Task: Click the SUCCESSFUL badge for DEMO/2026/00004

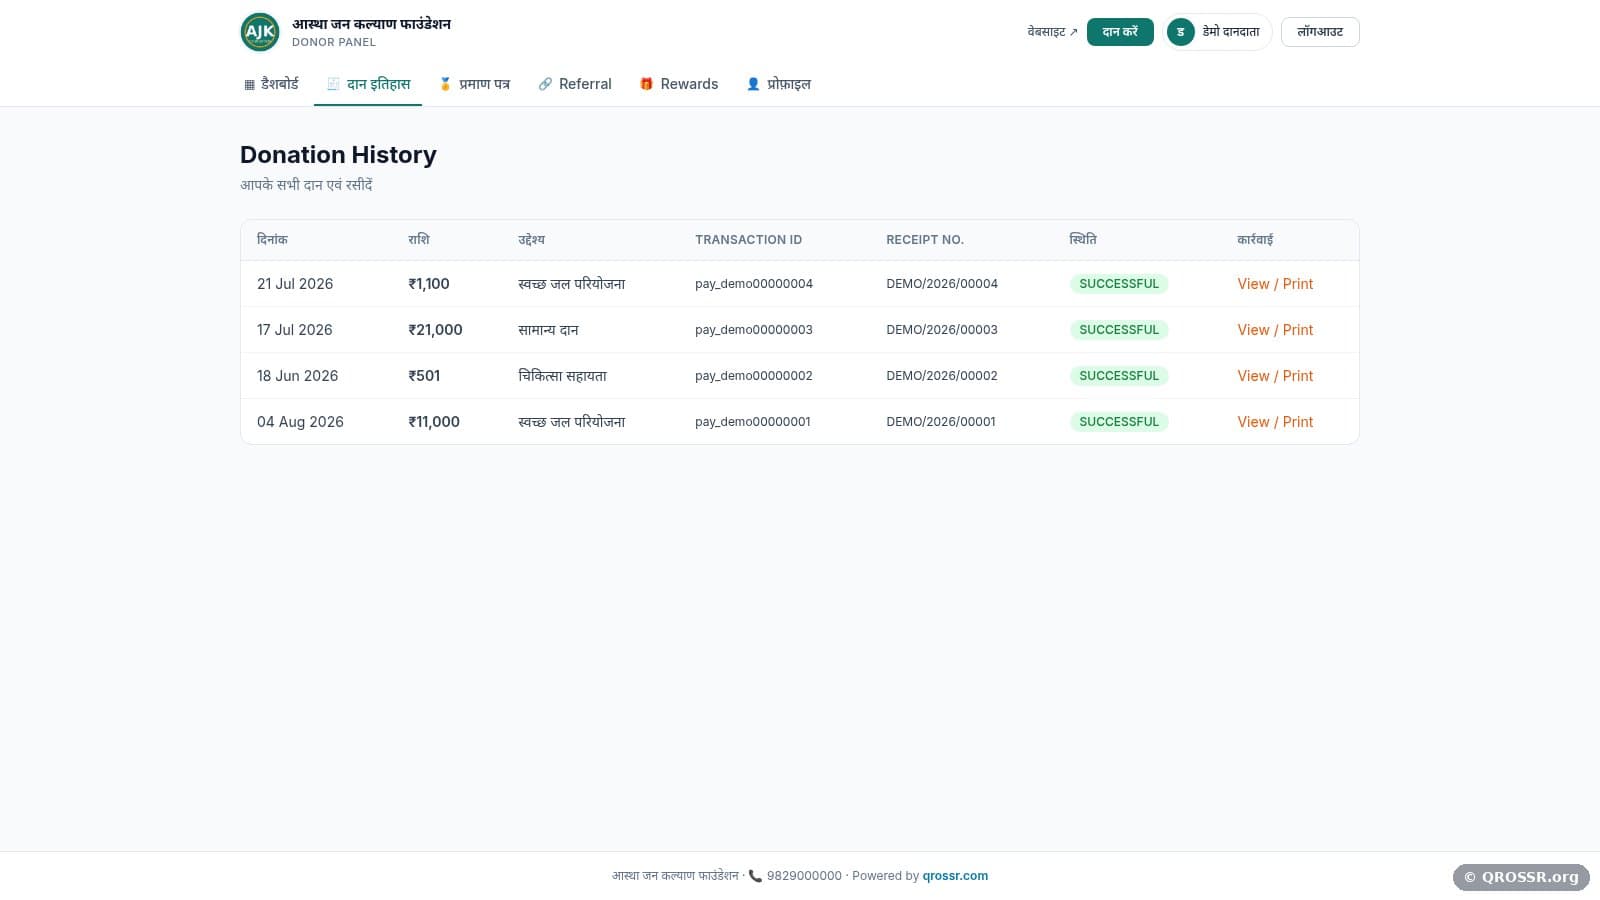Action: point(1119,284)
